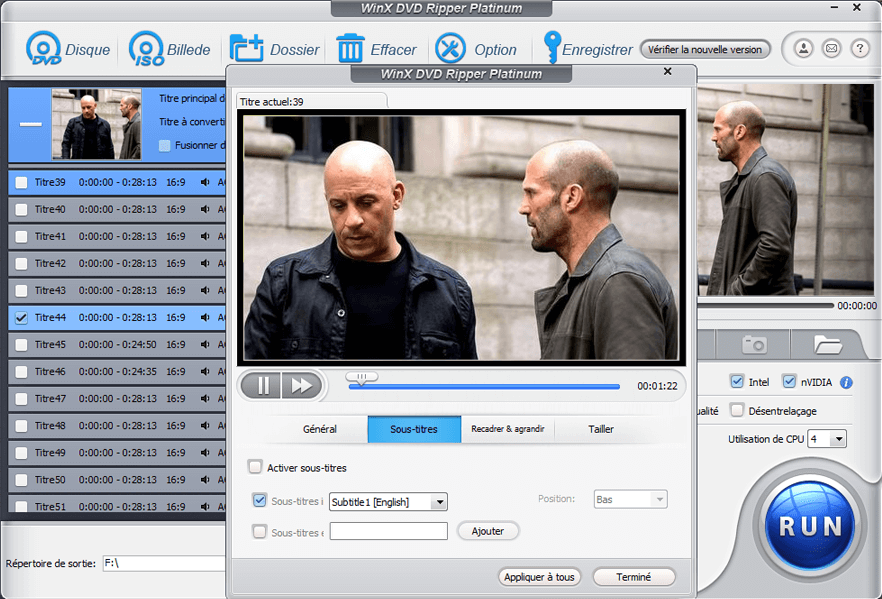Viewport: 882px width, 599px height.
Task: Click the main window preview progress bar
Action: coord(765,305)
